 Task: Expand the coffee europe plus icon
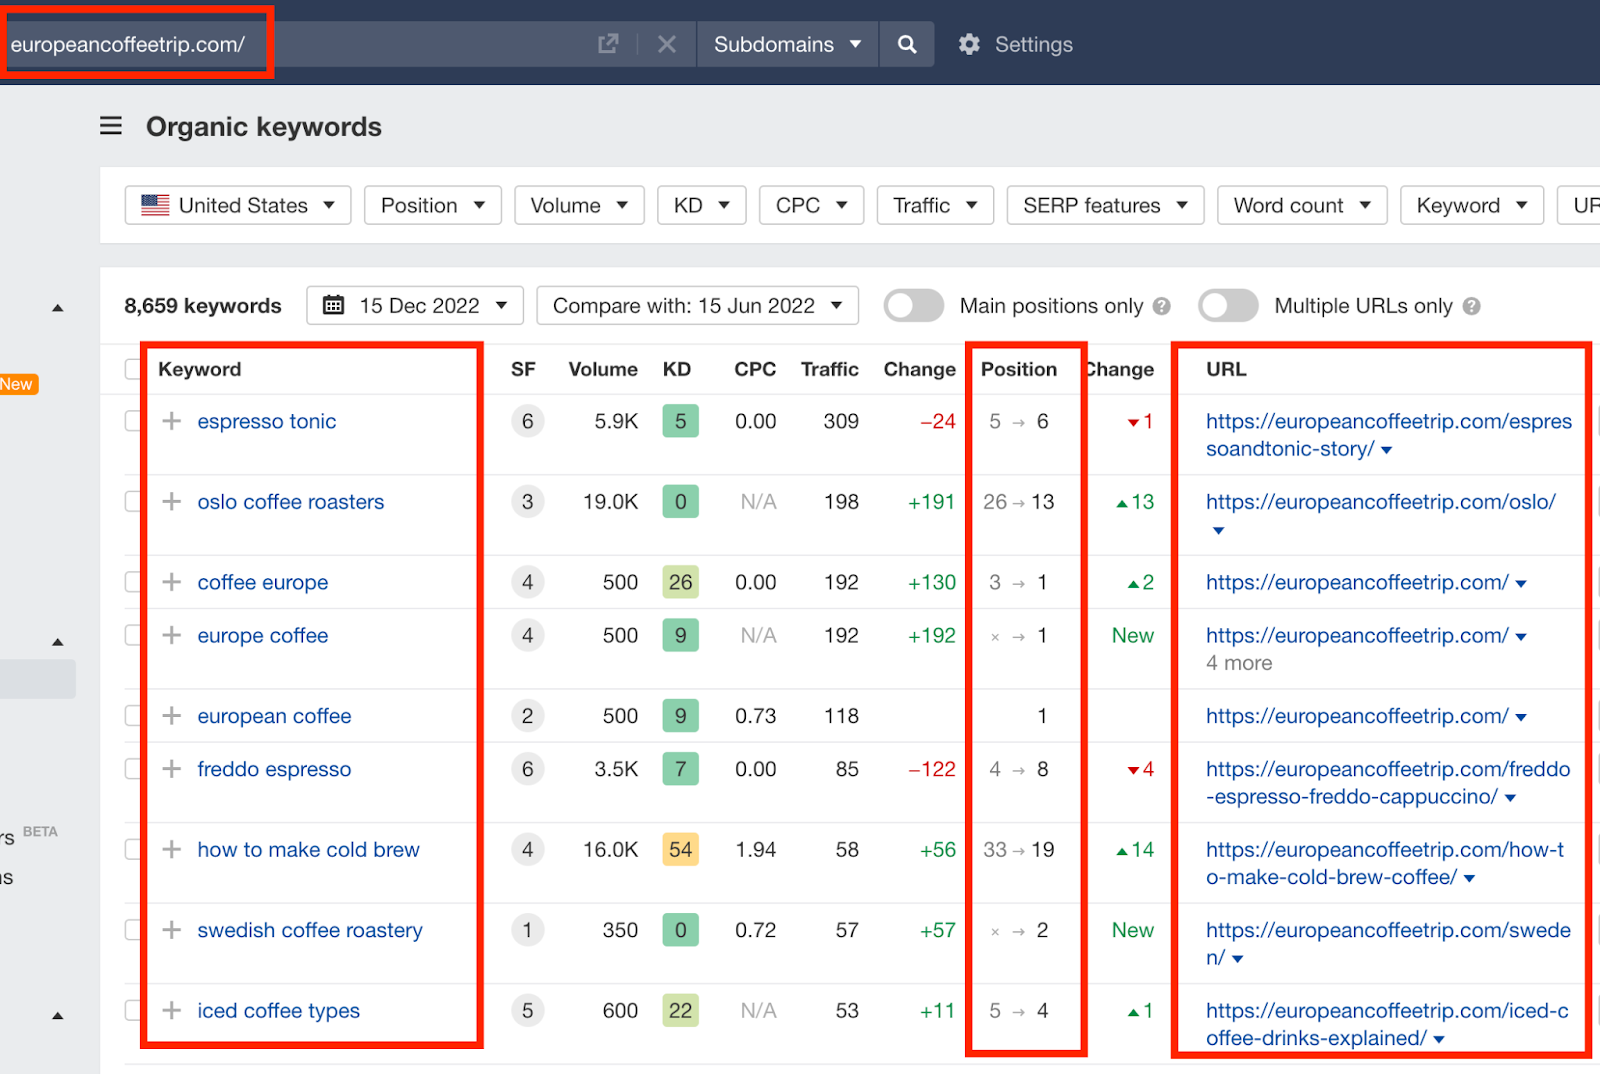pyautogui.click(x=172, y=582)
